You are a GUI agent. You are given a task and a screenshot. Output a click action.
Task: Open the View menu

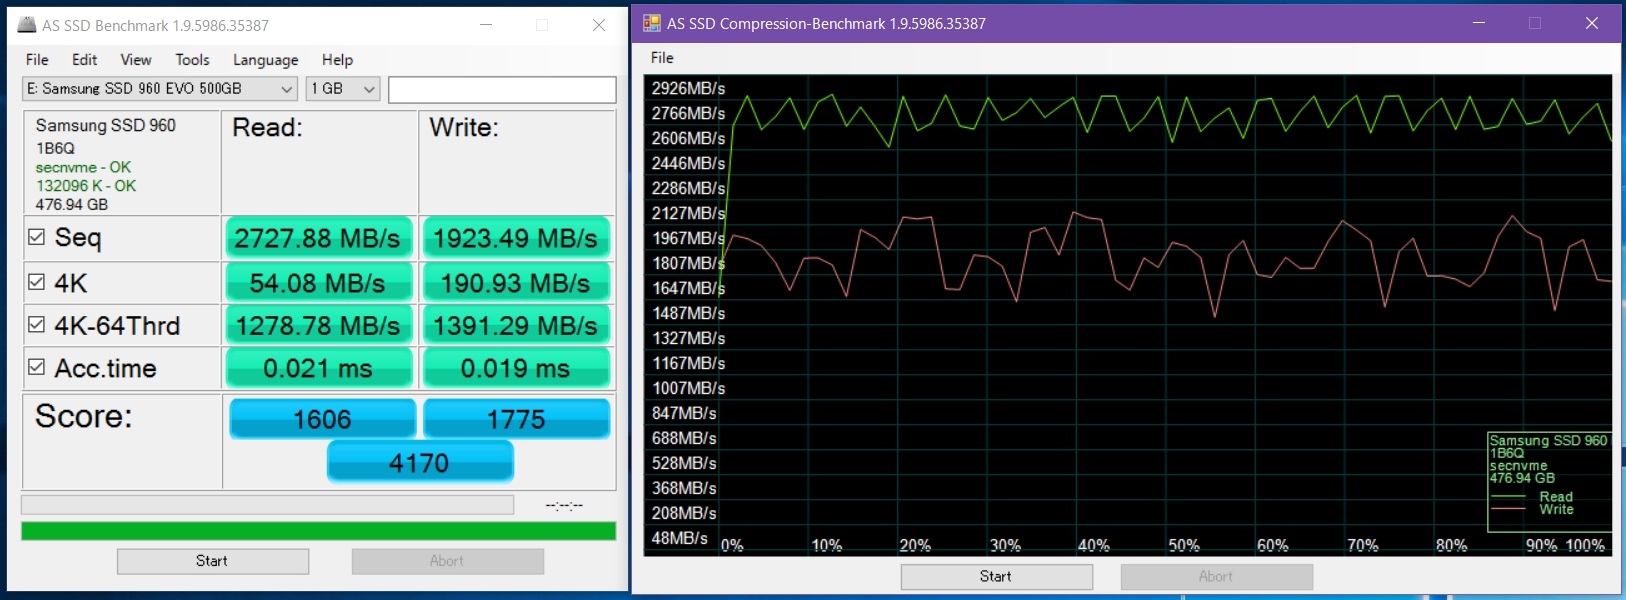[x=135, y=60]
